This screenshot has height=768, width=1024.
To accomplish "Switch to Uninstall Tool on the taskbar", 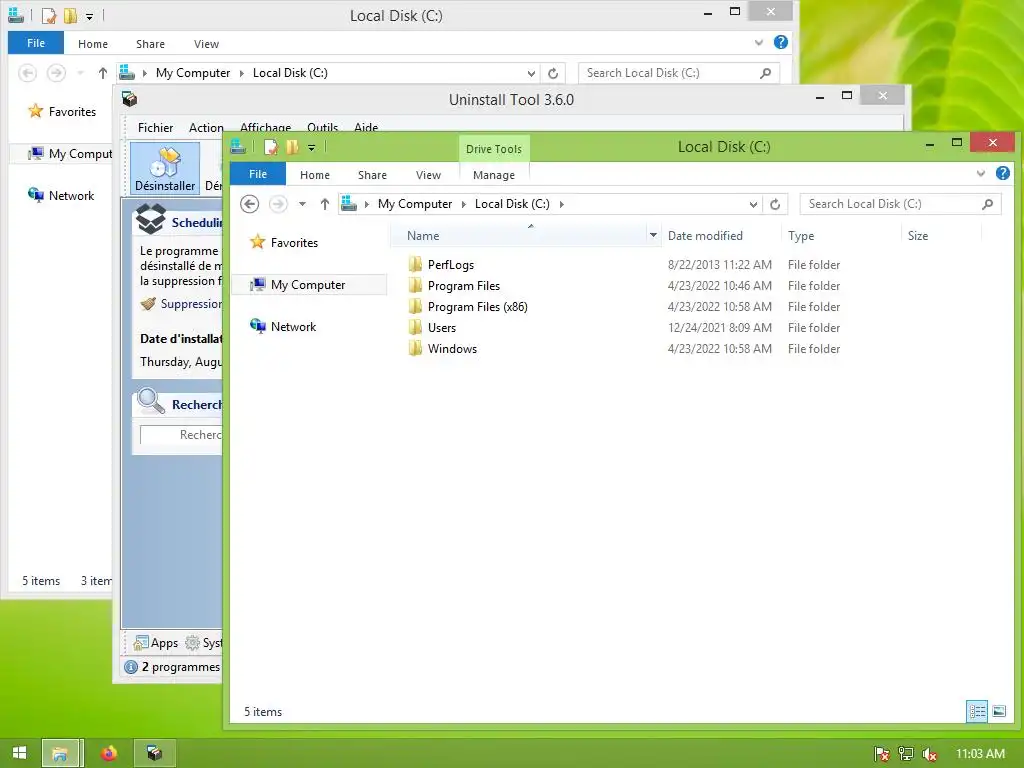I will coord(154,753).
